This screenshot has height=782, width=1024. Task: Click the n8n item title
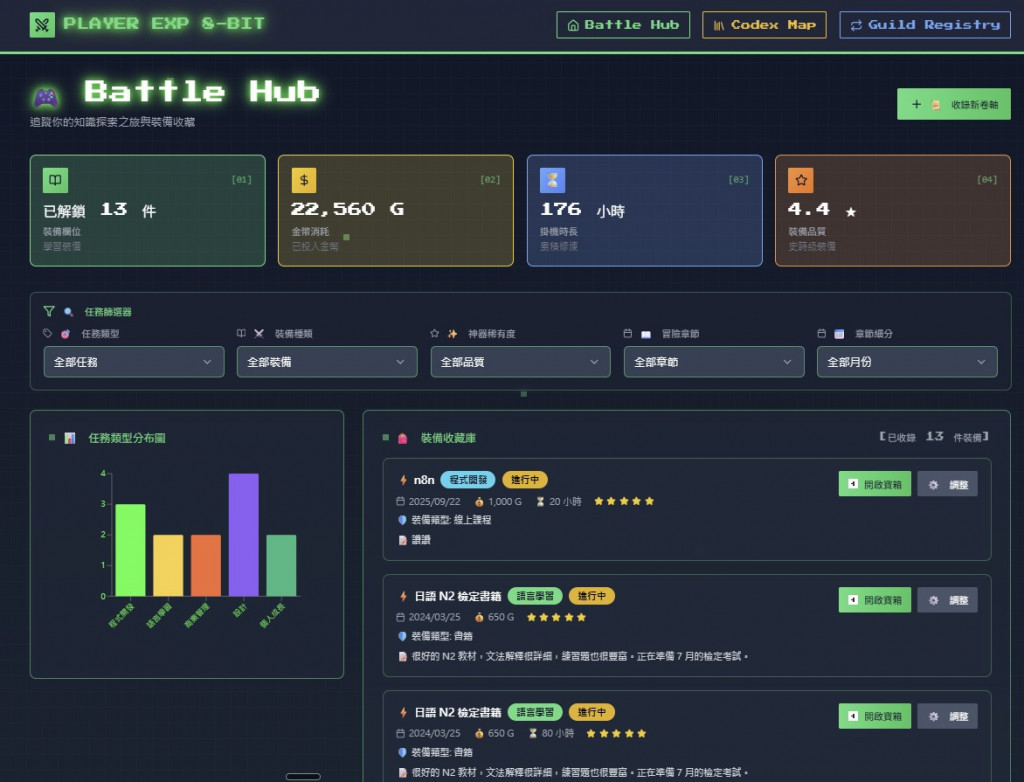pyautogui.click(x=424, y=480)
